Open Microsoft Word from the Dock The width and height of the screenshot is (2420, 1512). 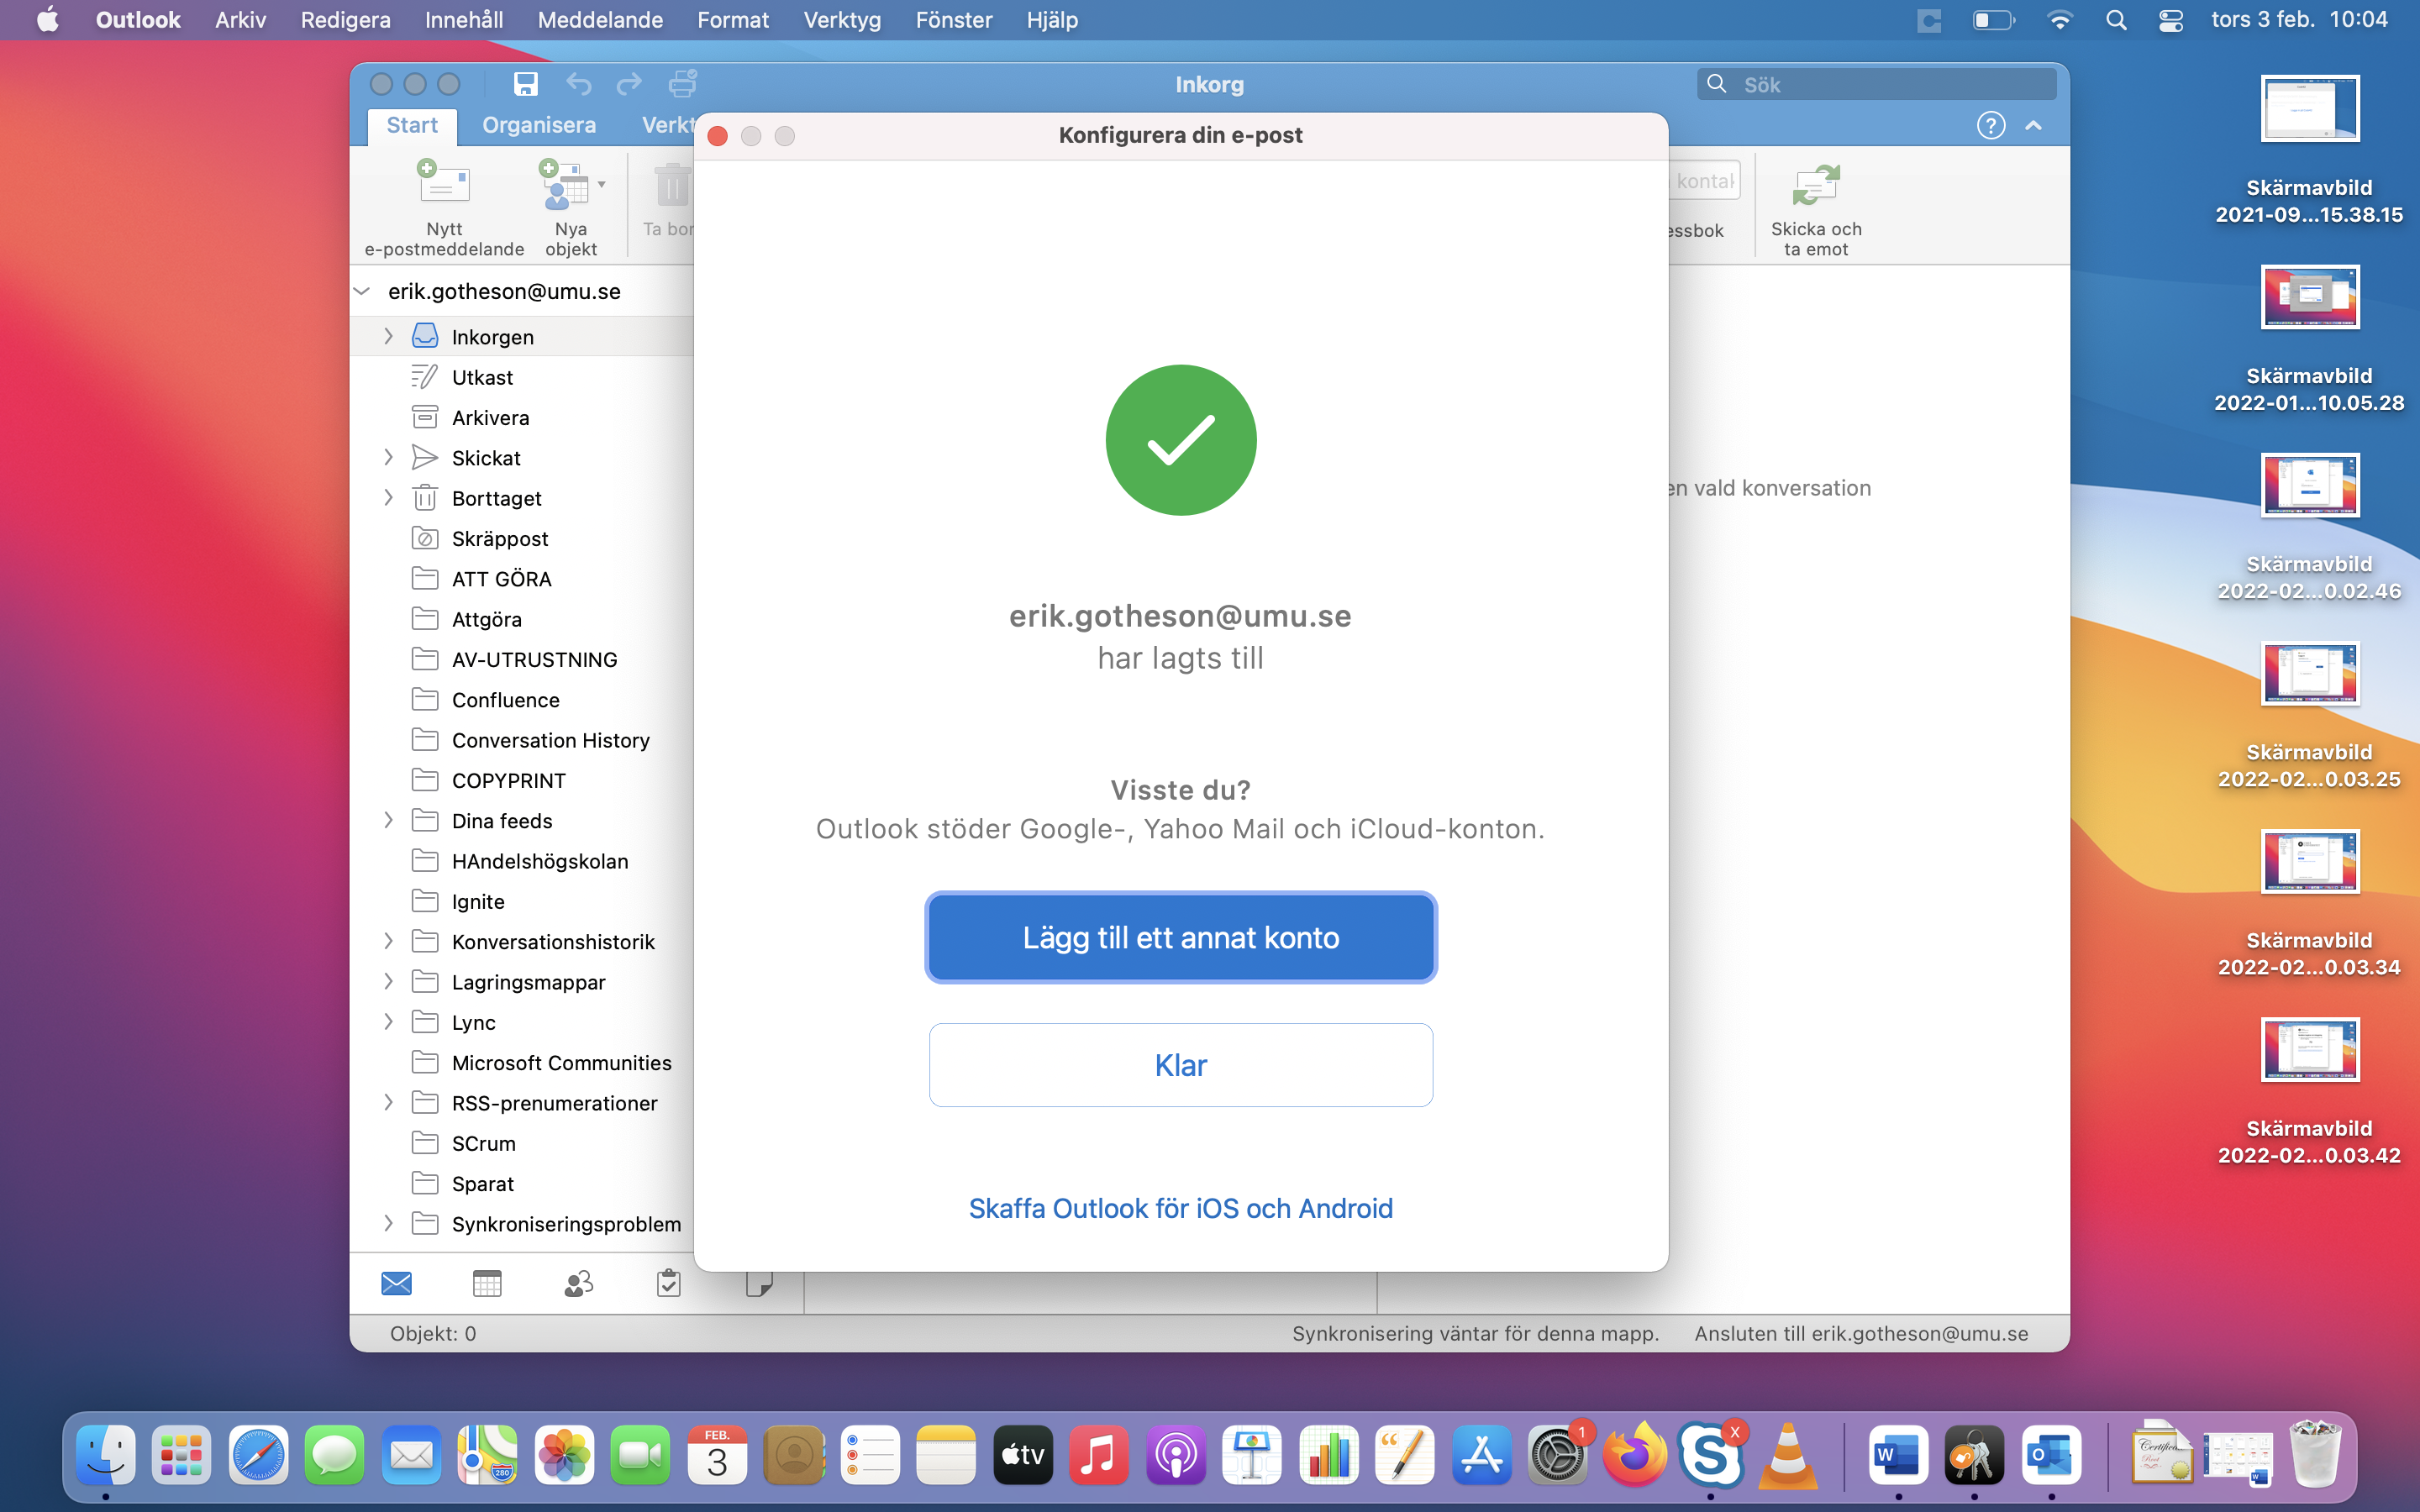click(x=1898, y=1455)
